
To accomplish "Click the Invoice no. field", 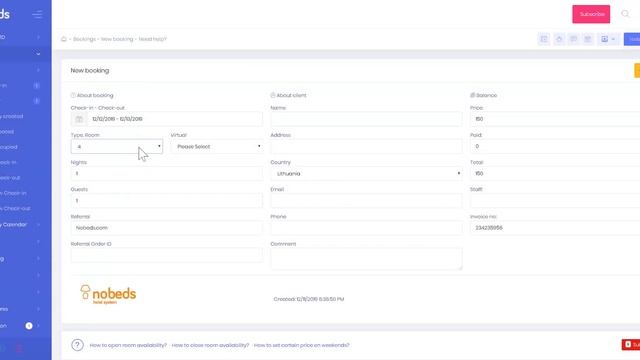I will 555,228.
